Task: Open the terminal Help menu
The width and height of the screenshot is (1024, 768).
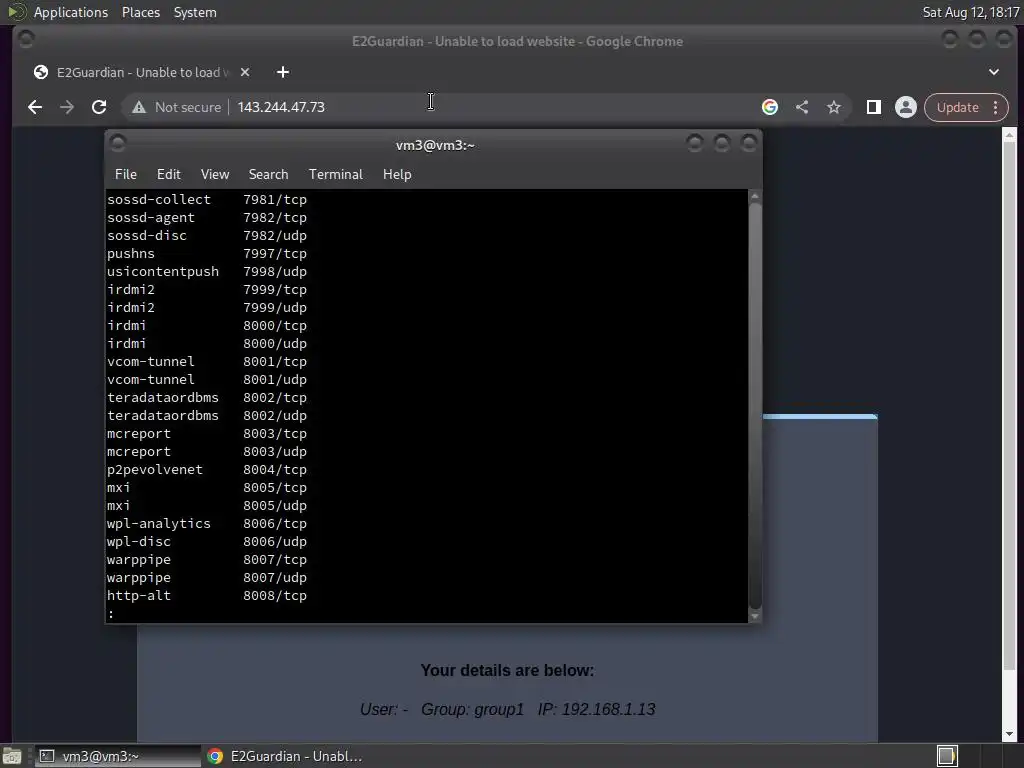Action: 397,174
